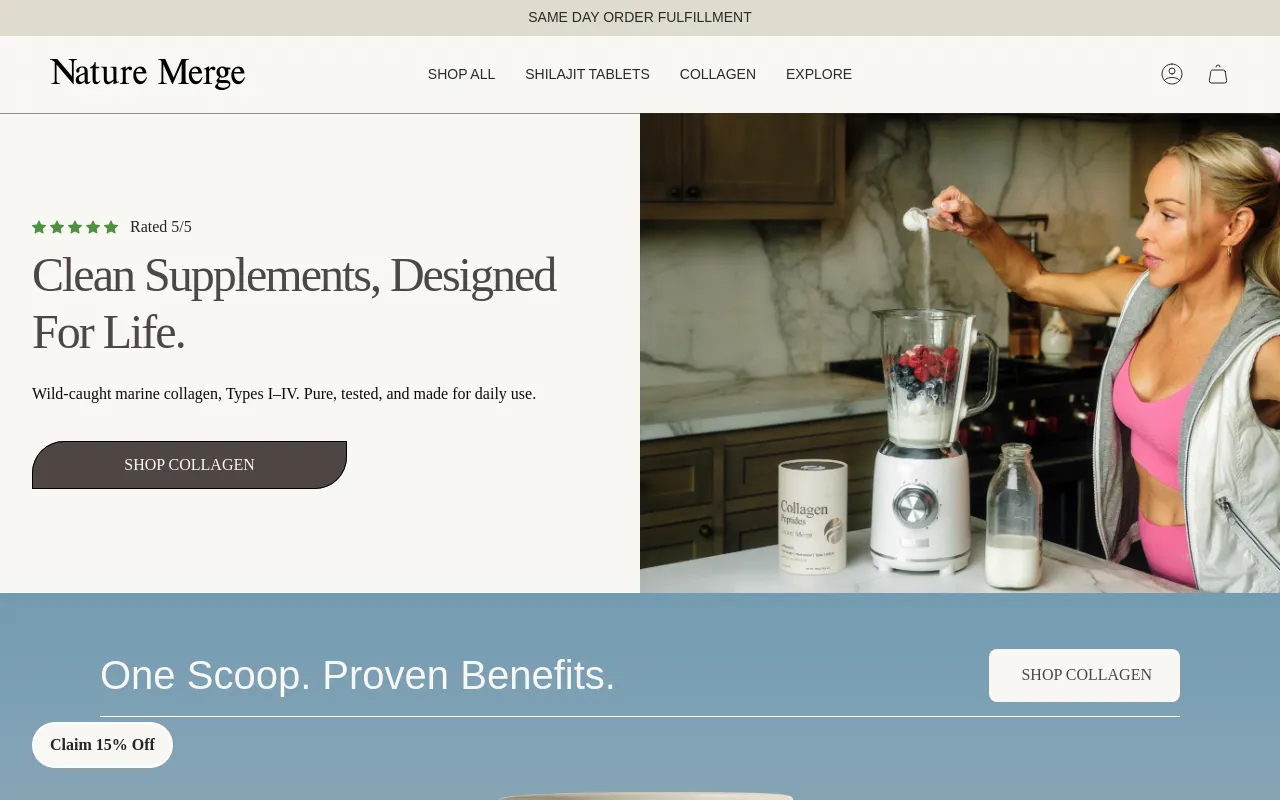This screenshot has width=1280, height=800.
Task: Click the wild-caught marine collagen description
Action: point(284,394)
